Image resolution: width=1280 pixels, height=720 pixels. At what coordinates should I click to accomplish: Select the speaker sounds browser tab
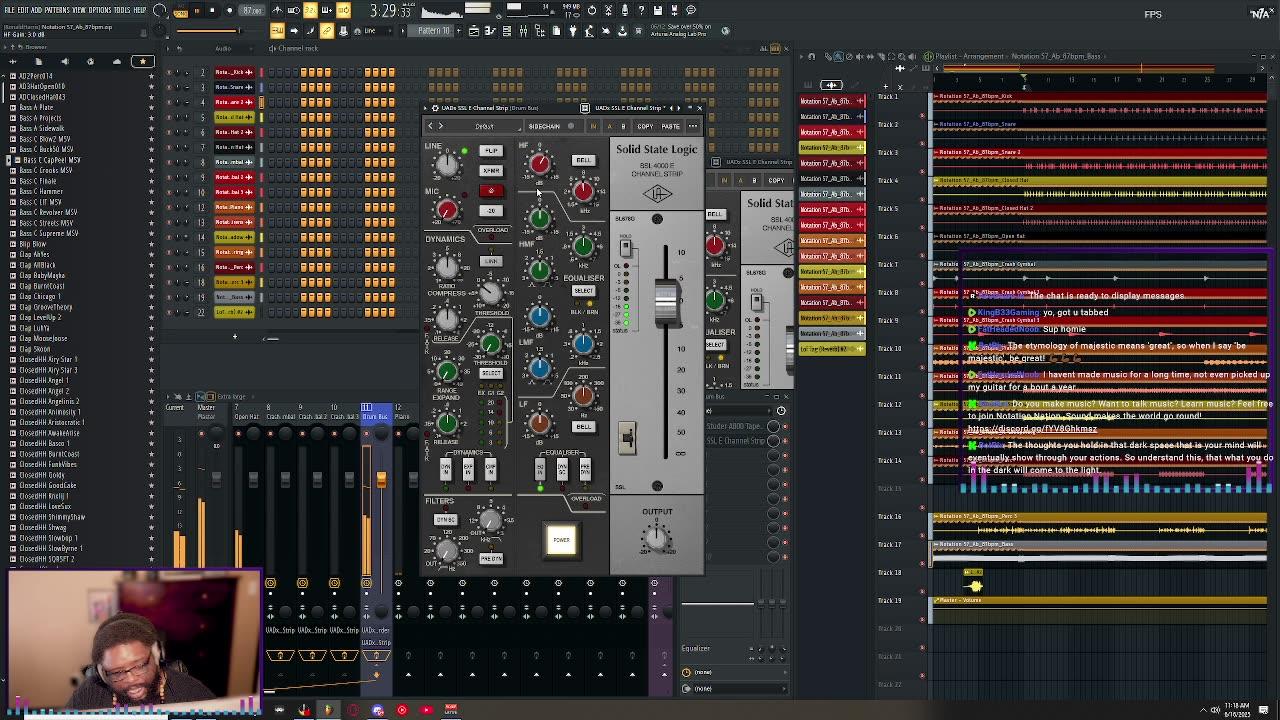point(64,62)
